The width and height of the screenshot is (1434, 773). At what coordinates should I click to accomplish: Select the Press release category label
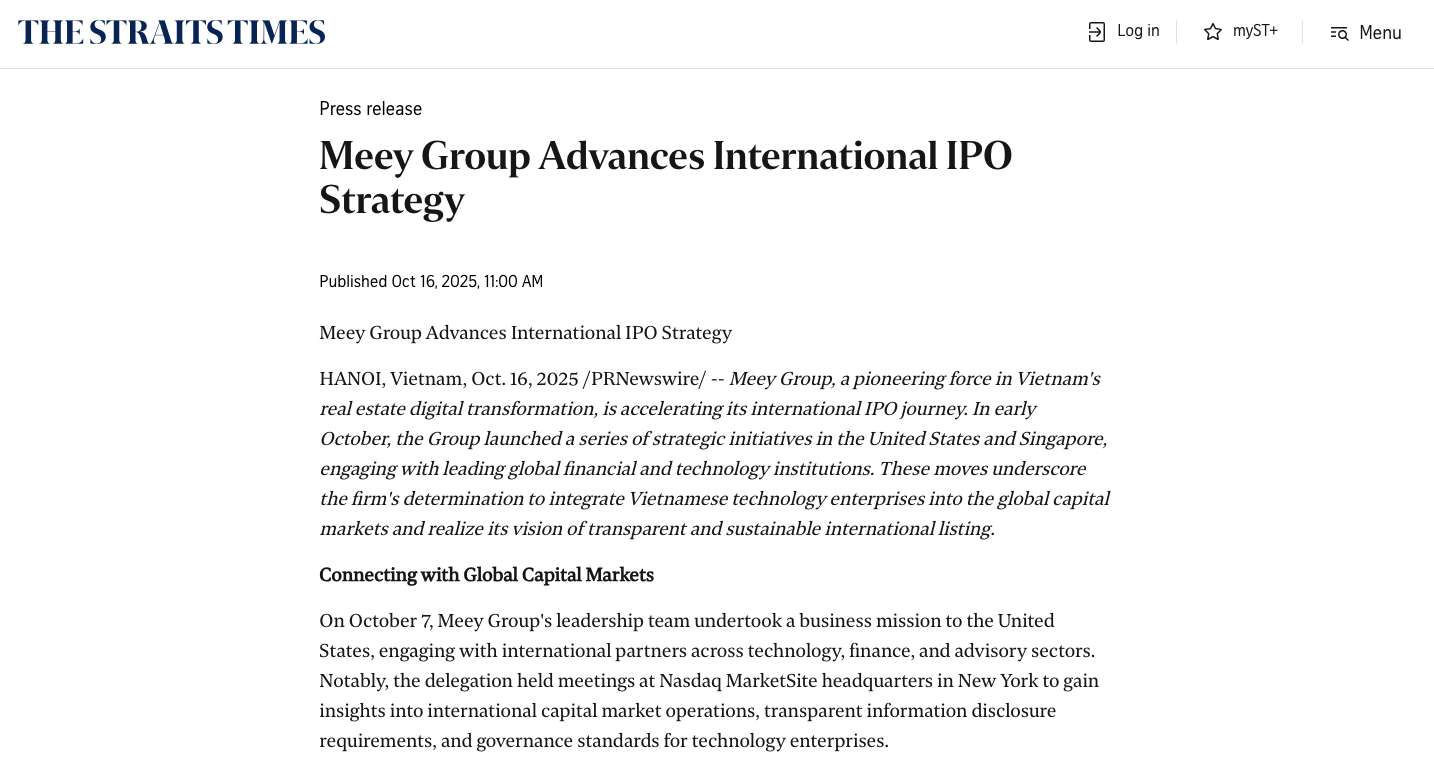click(370, 109)
